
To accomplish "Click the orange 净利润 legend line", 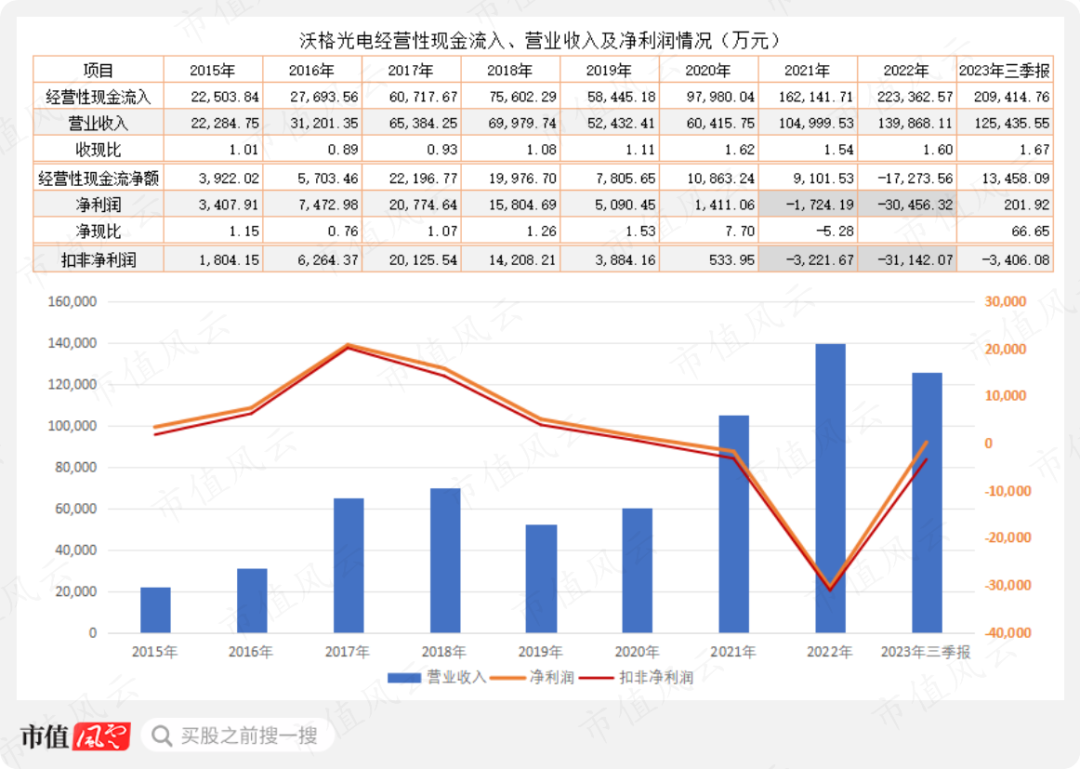I will 508,678.
